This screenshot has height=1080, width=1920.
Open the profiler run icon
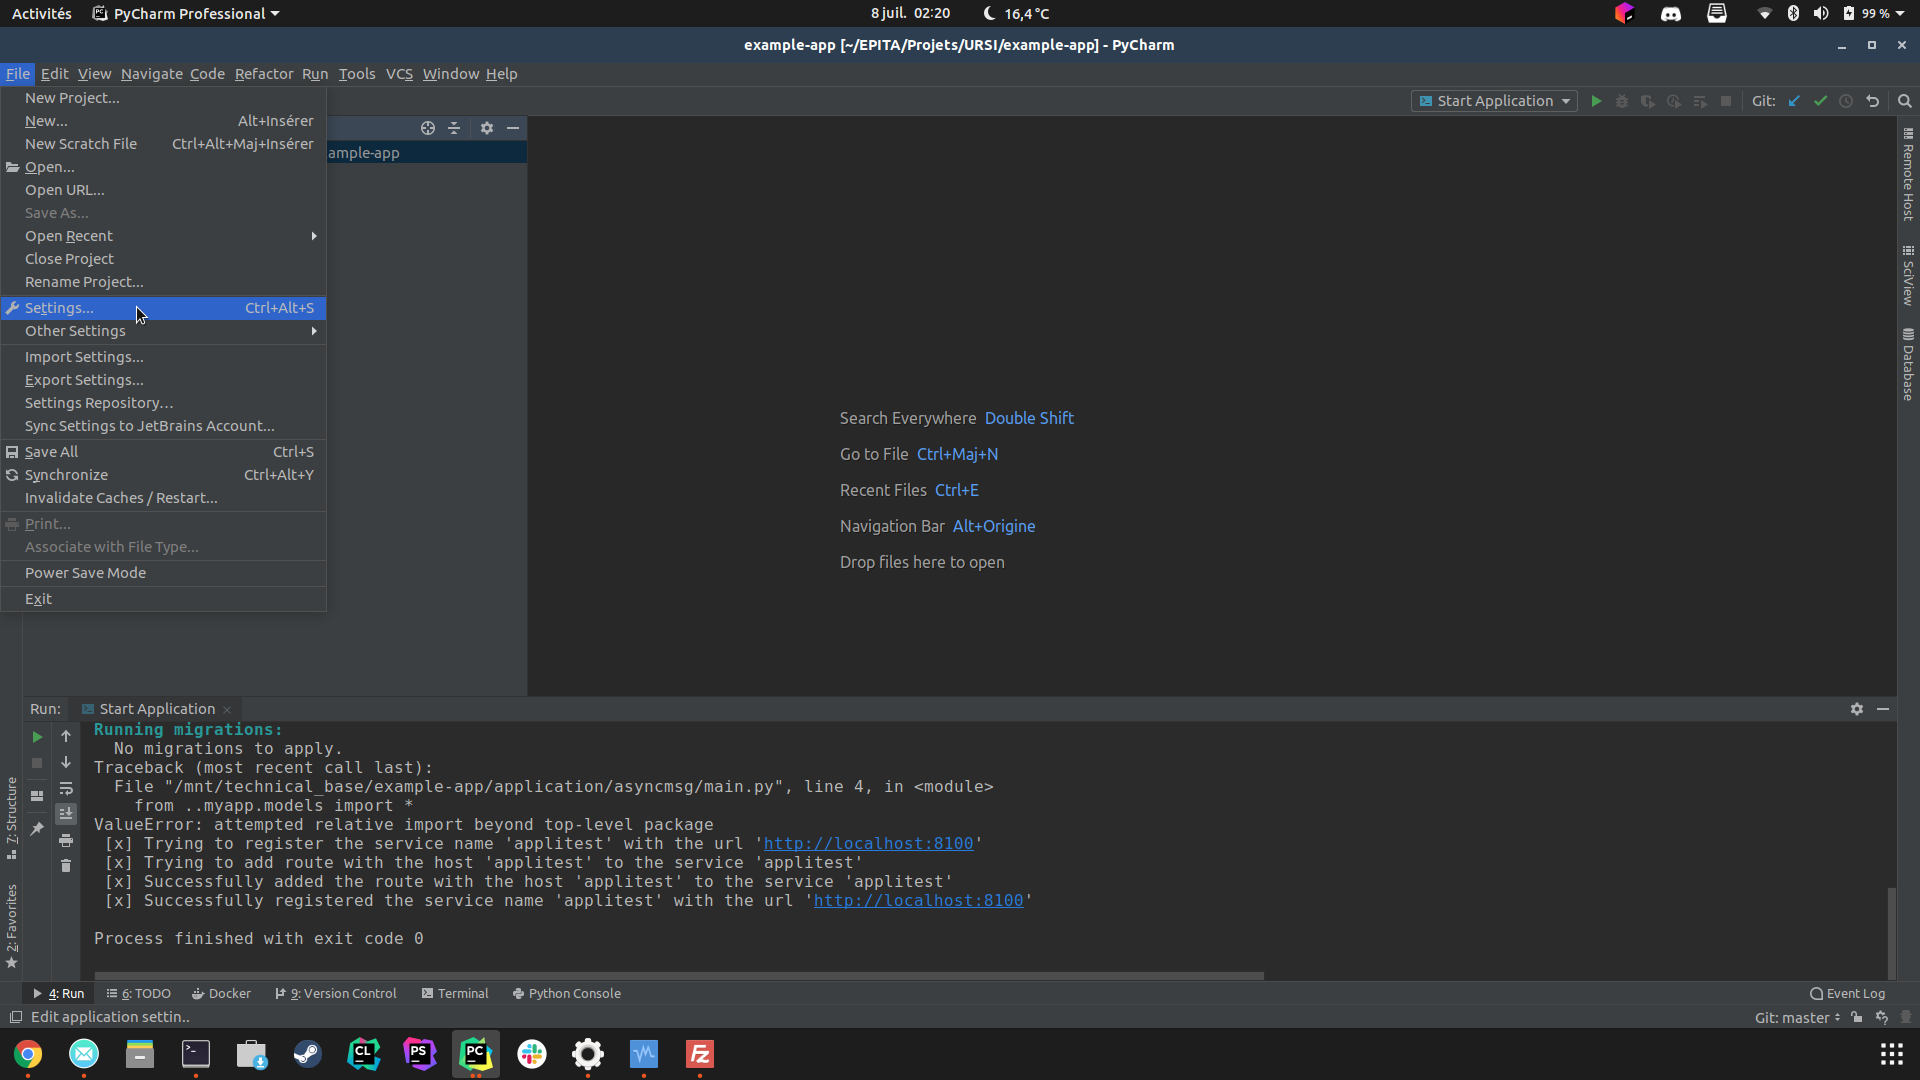click(1674, 101)
